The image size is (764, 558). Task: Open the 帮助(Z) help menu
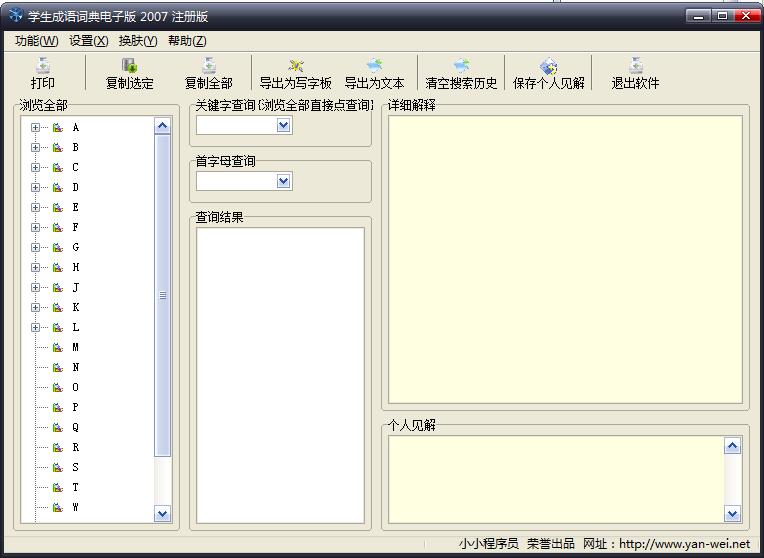pyautogui.click(x=187, y=41)
